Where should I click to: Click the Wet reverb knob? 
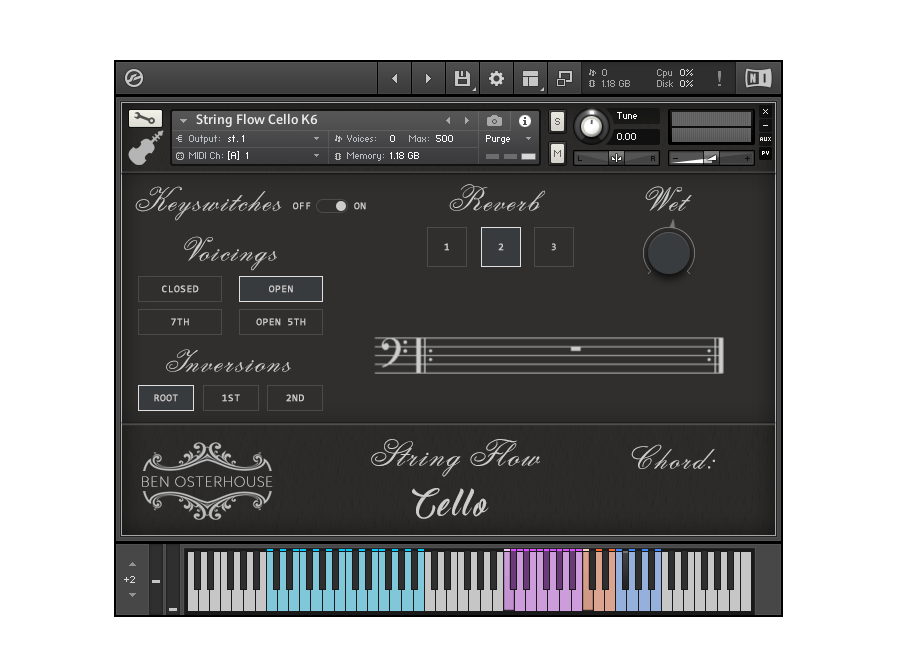[x=669, y=253]
